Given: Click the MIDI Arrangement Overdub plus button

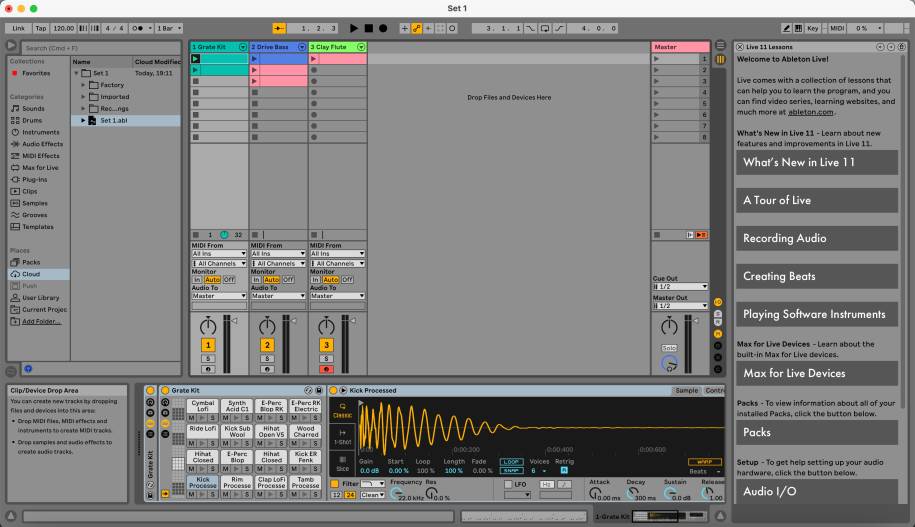Looking at the screenshot, I should (x=404, y=28).
